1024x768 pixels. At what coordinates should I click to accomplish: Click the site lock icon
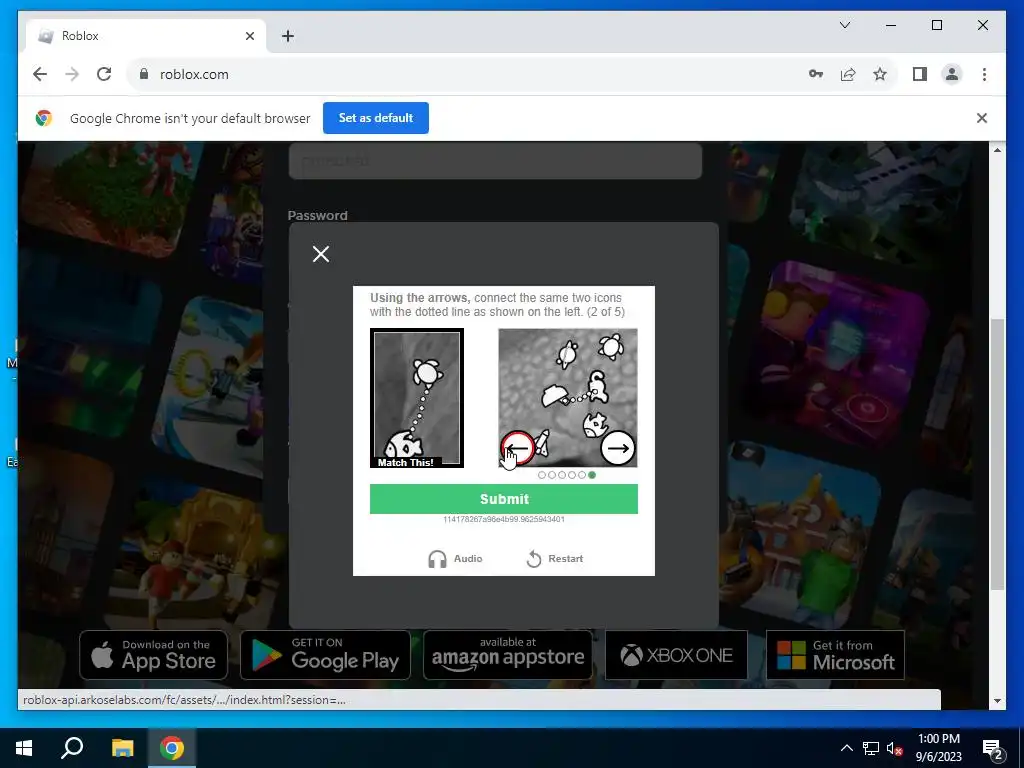pyautogui.click(x=144, y=74)
